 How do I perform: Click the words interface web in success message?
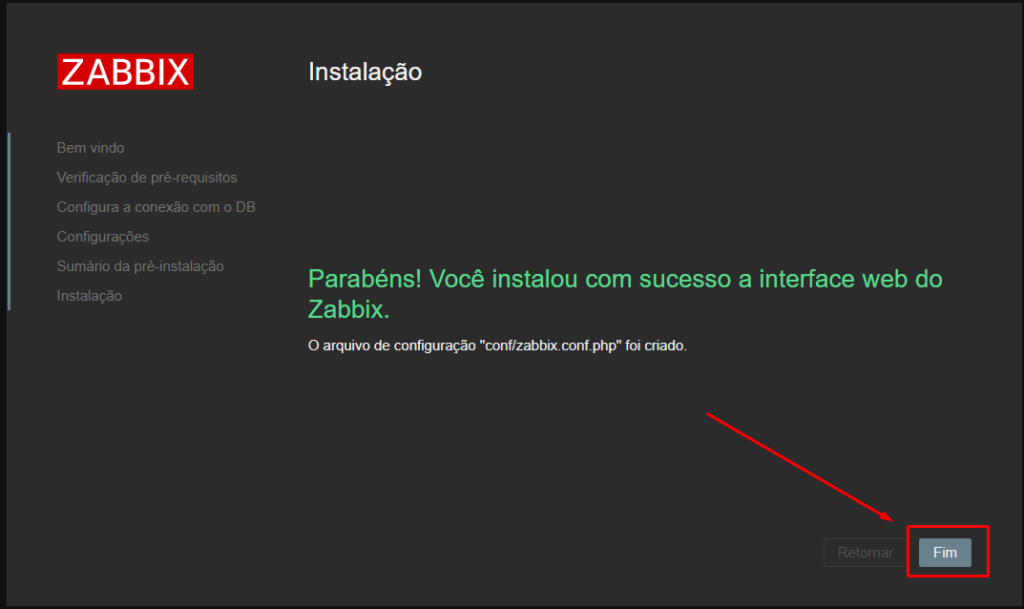point(807,279)
